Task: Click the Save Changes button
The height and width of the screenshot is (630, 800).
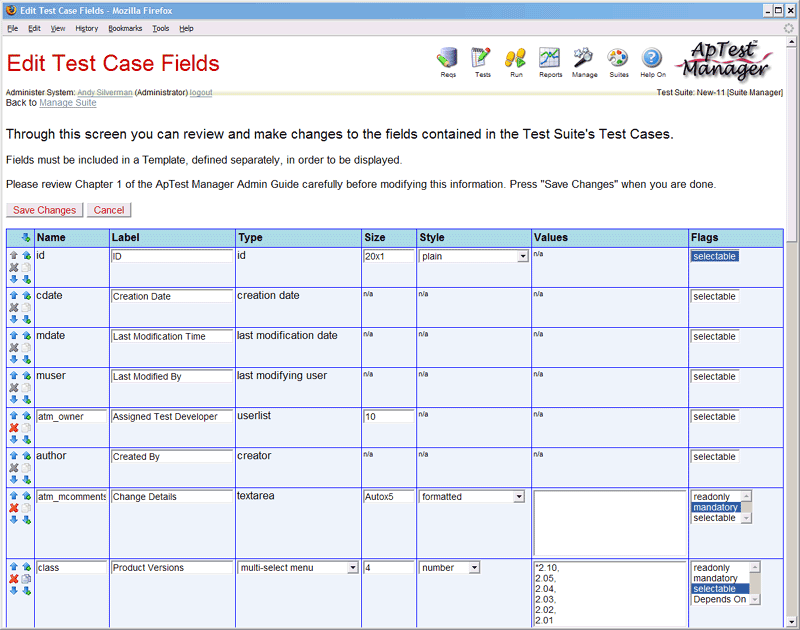Action: pos(44,210)
